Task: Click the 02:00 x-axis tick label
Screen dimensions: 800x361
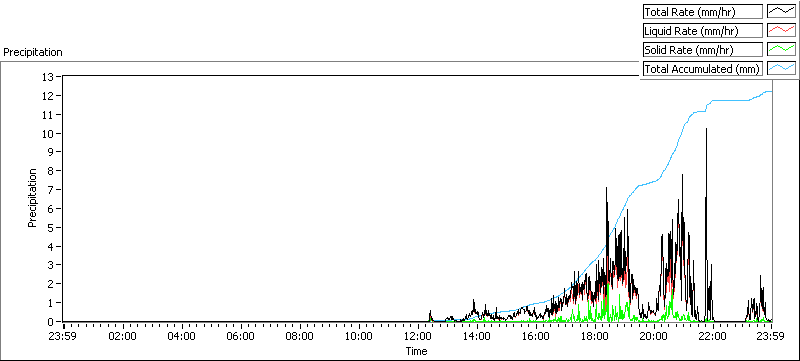Action: [123, 336]
